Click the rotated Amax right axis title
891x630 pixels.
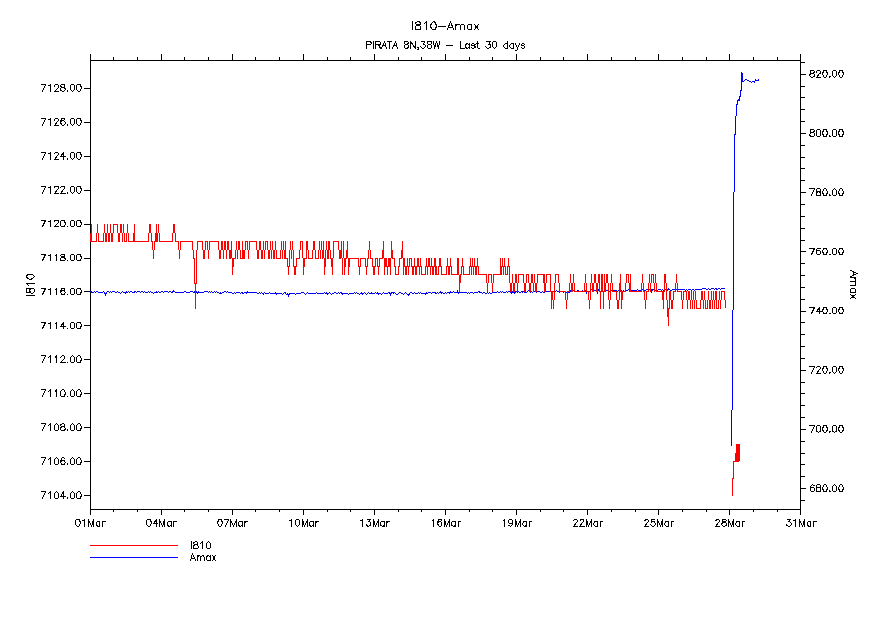tap(853, 285)
